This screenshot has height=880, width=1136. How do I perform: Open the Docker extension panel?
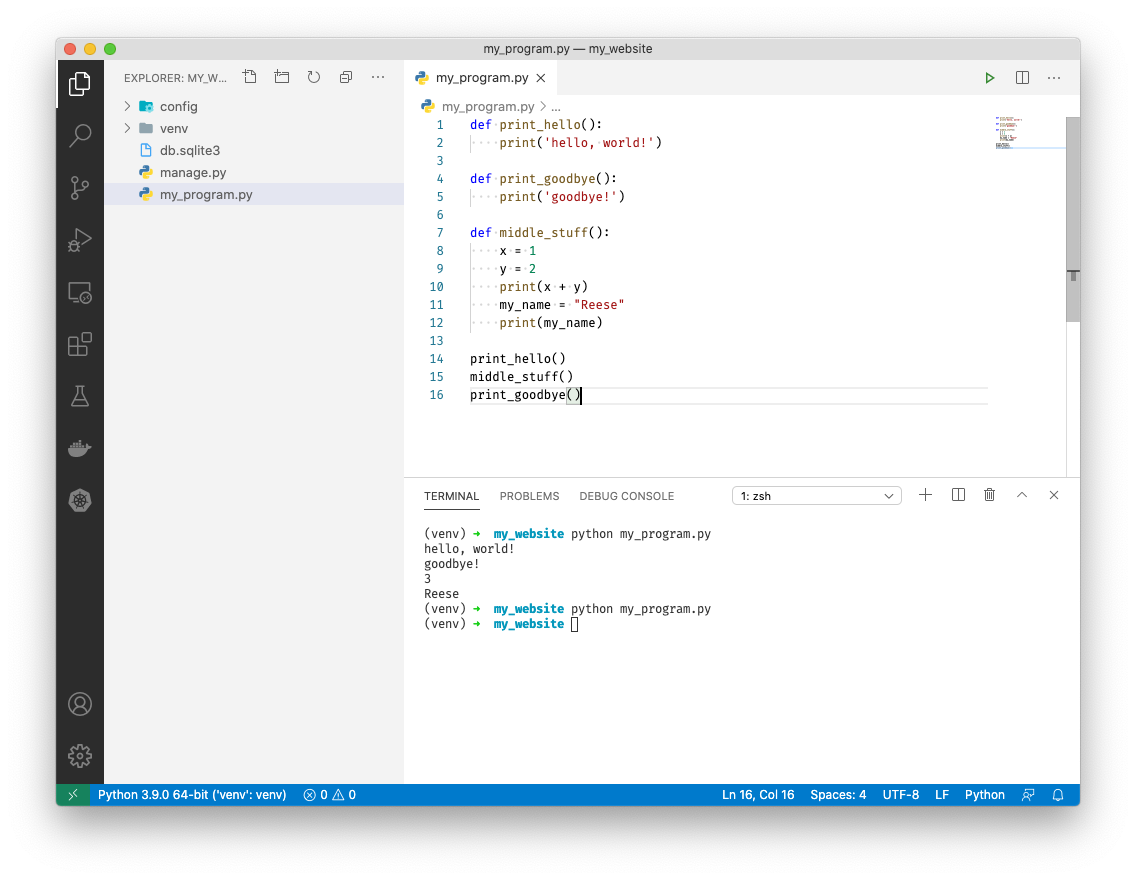(80, 448)
